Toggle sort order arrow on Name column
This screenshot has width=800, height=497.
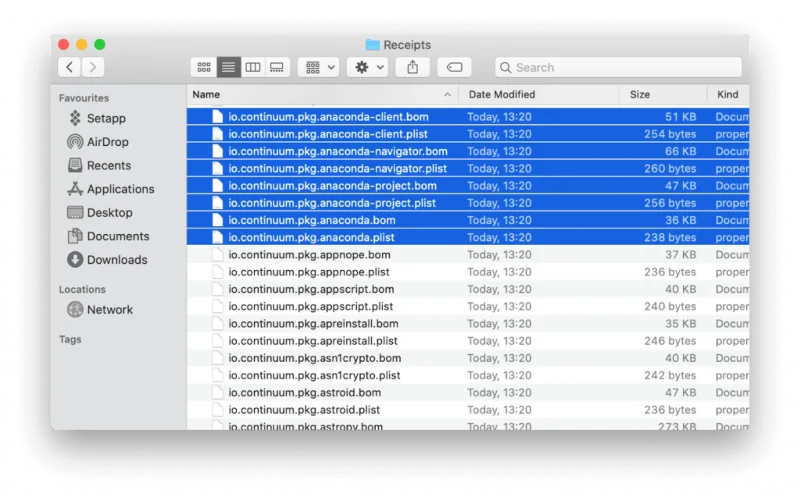pyautogui.click(x=447, y=95)
